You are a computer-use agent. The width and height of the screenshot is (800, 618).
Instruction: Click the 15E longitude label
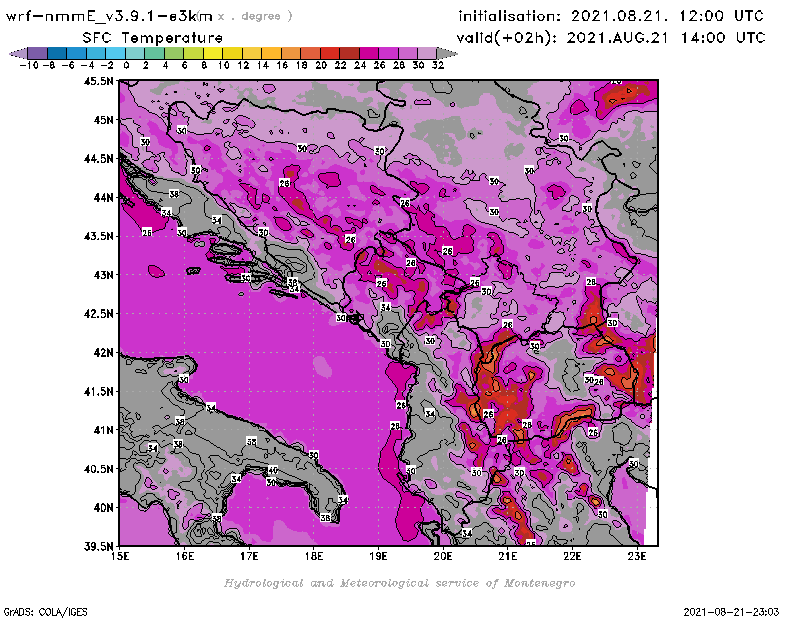[x=120, y=556]
